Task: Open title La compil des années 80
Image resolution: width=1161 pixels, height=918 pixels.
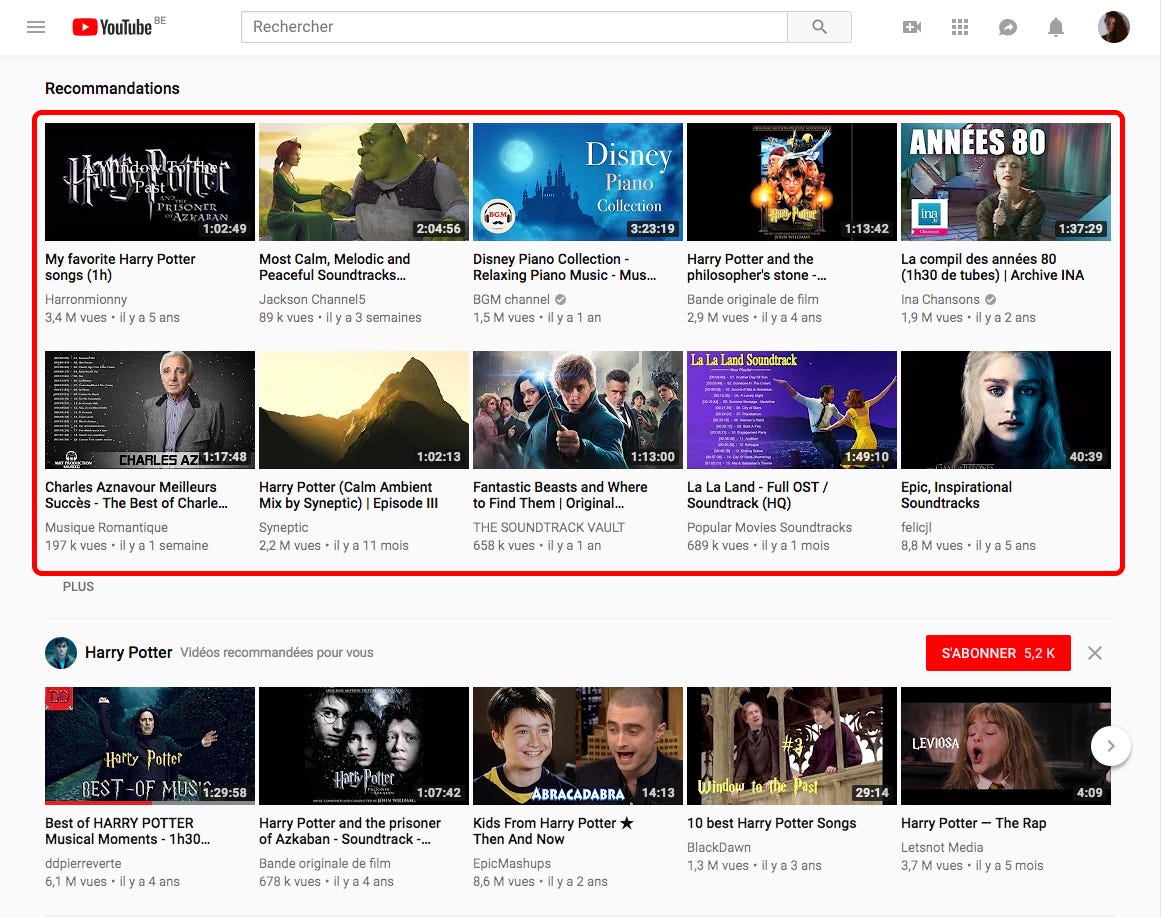Action: (992, 267)
